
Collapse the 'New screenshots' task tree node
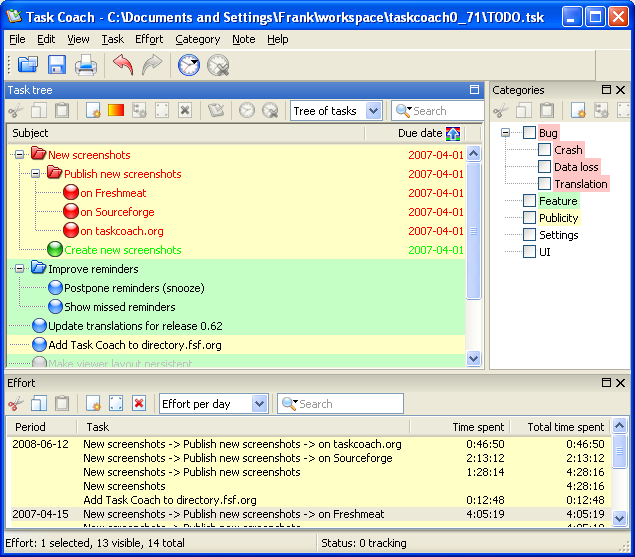click(19, 155)
